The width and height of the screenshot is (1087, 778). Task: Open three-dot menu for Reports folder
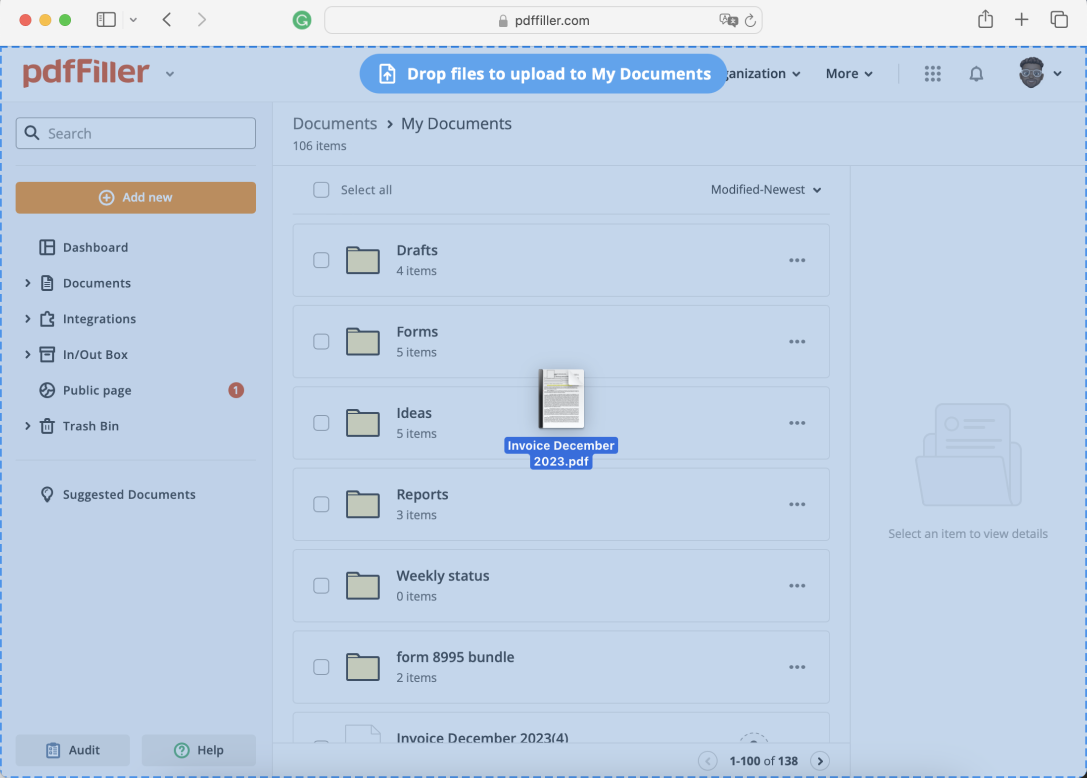pyautogui.click(x=797, y=504)
